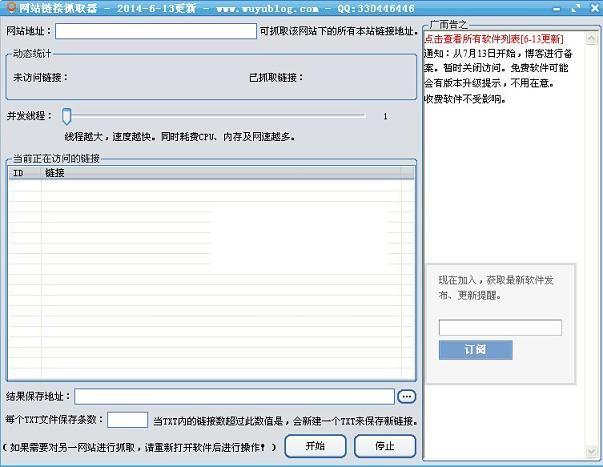Screen dimensions: 603x467
Task: Click the subscription email input field
Action: point(500,328)
